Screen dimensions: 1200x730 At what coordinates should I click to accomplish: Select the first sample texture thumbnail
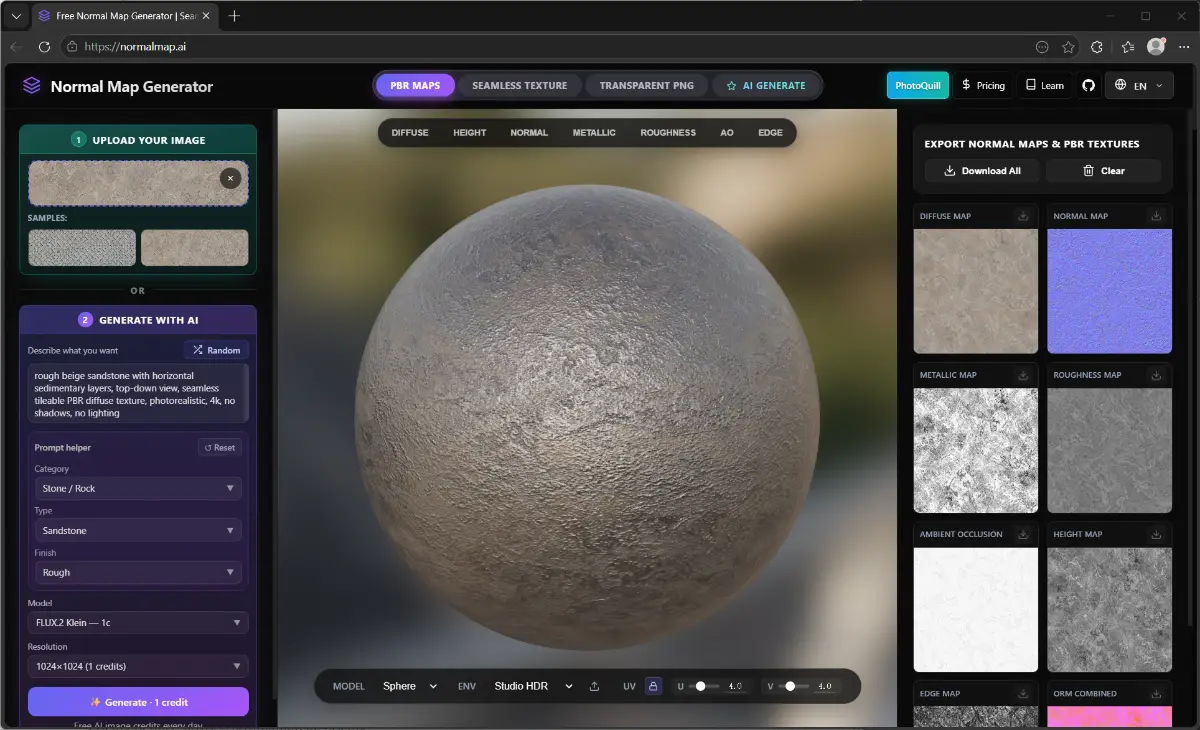point(82,247)
